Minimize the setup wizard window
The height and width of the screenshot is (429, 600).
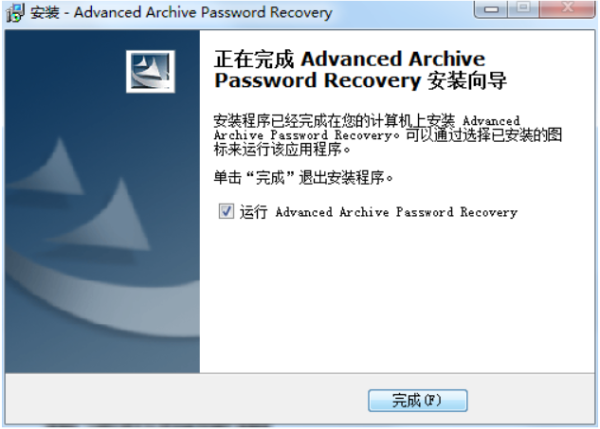point(491,9)
